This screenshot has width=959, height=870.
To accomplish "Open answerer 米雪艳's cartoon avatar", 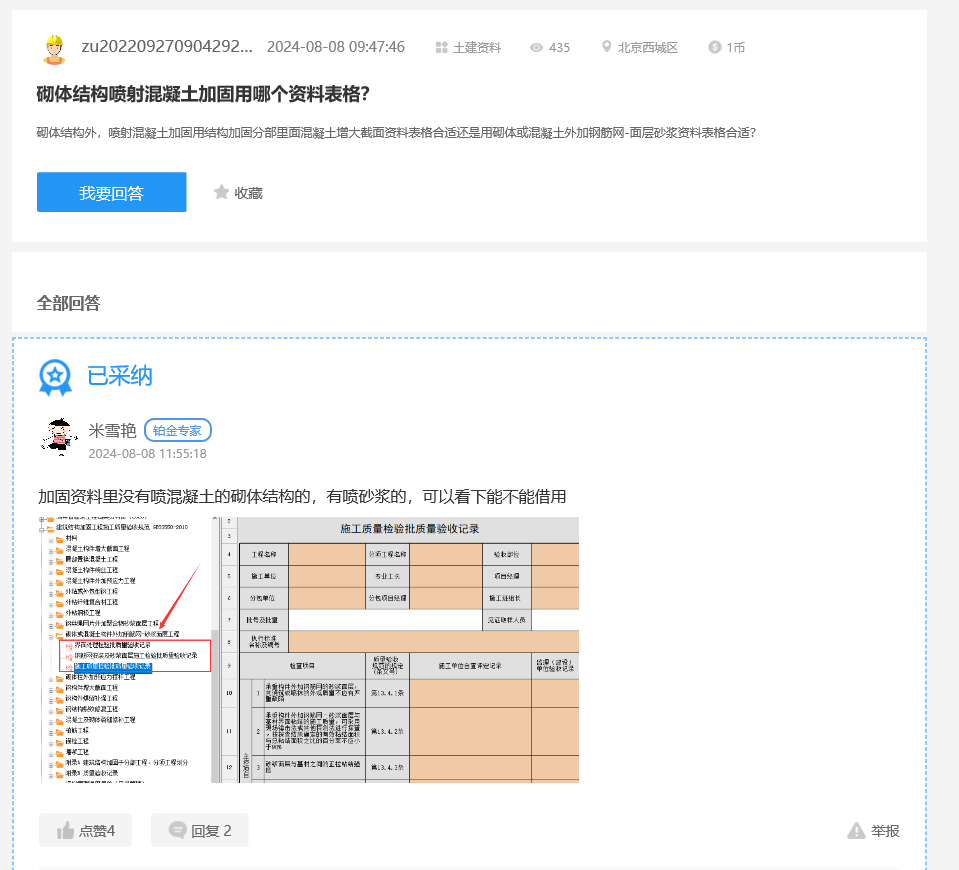I will 59,436.
